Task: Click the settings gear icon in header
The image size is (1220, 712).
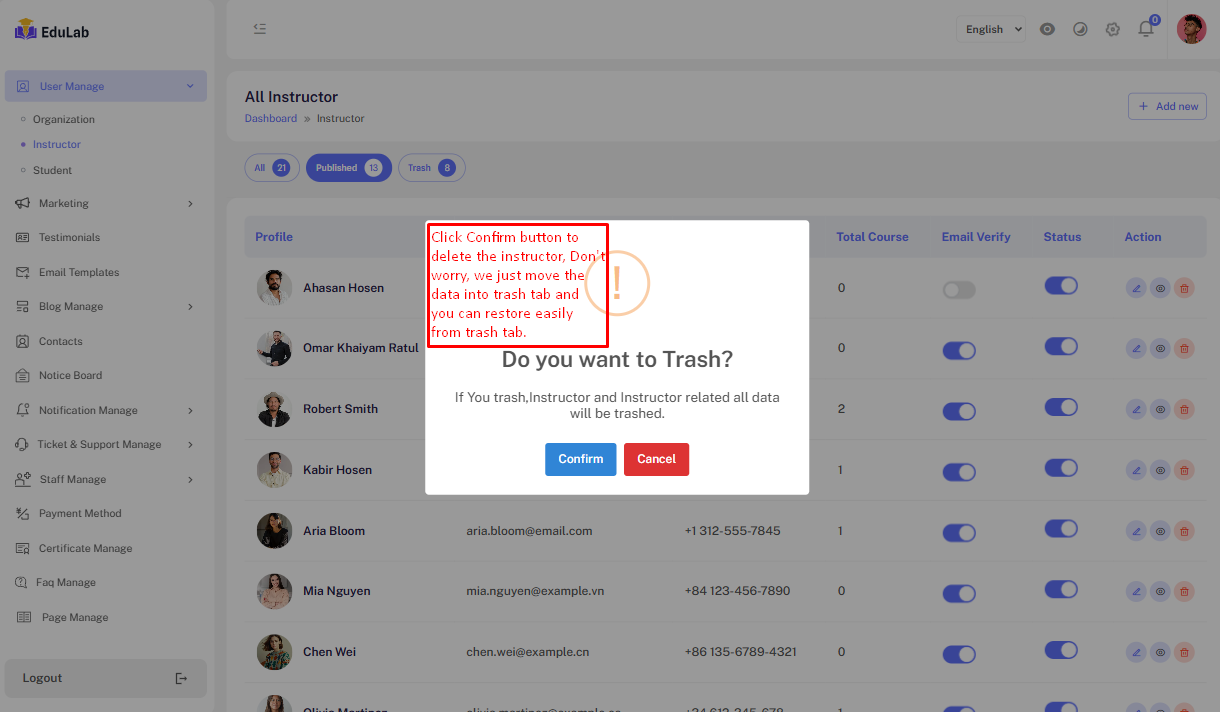Action: [x=1113, y=29]
